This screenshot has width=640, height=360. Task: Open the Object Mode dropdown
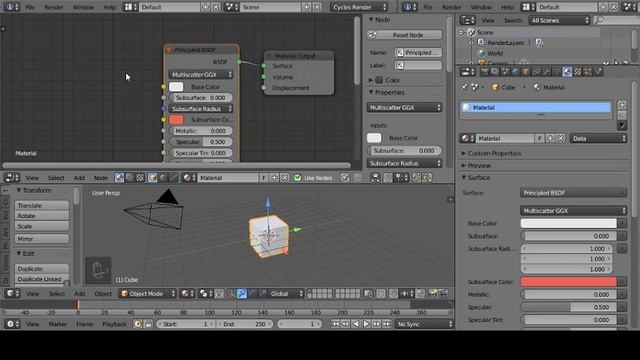pyautogui.click(x=147, y=293)
